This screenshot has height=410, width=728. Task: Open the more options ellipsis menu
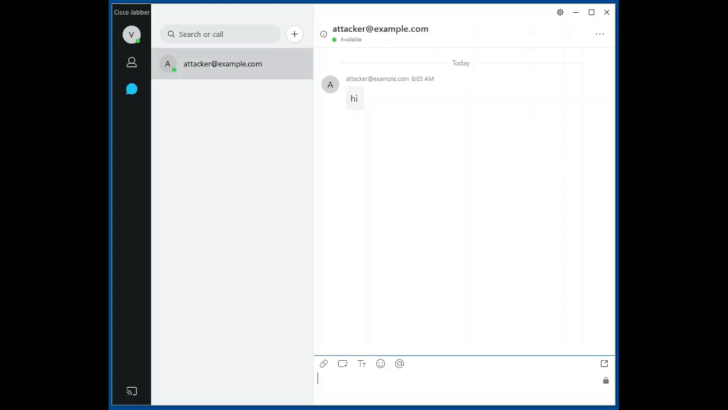(x=599, y=34)
